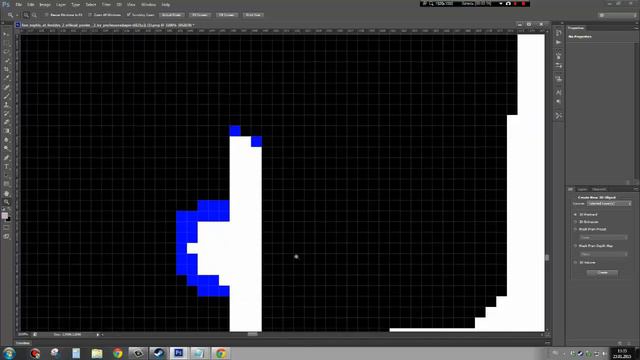Open the Actions panel icon
Screen dimensions: 640x360
(559, 42)
